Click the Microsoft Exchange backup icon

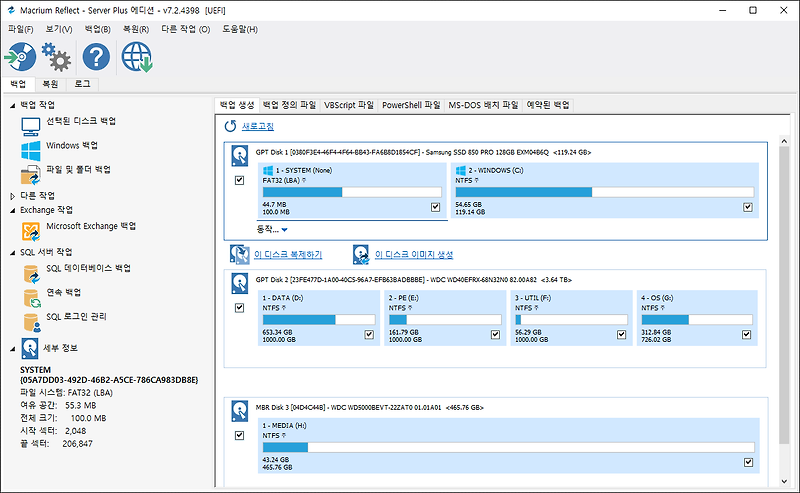(x=31, y=232)
